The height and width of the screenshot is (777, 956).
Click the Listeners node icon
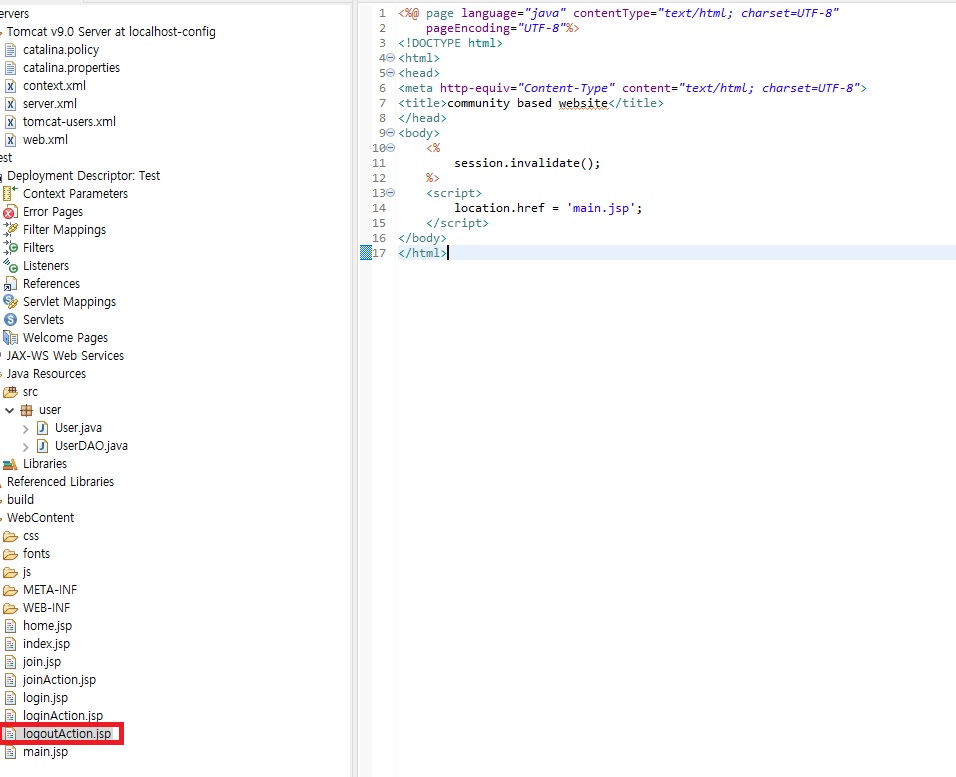(10, 266)
